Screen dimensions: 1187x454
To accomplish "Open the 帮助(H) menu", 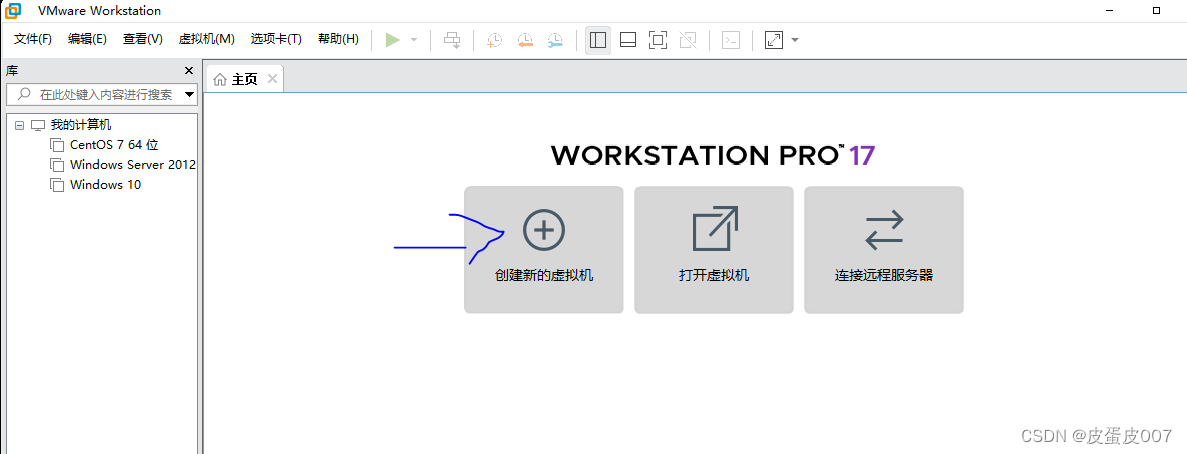I will (338, 39).
